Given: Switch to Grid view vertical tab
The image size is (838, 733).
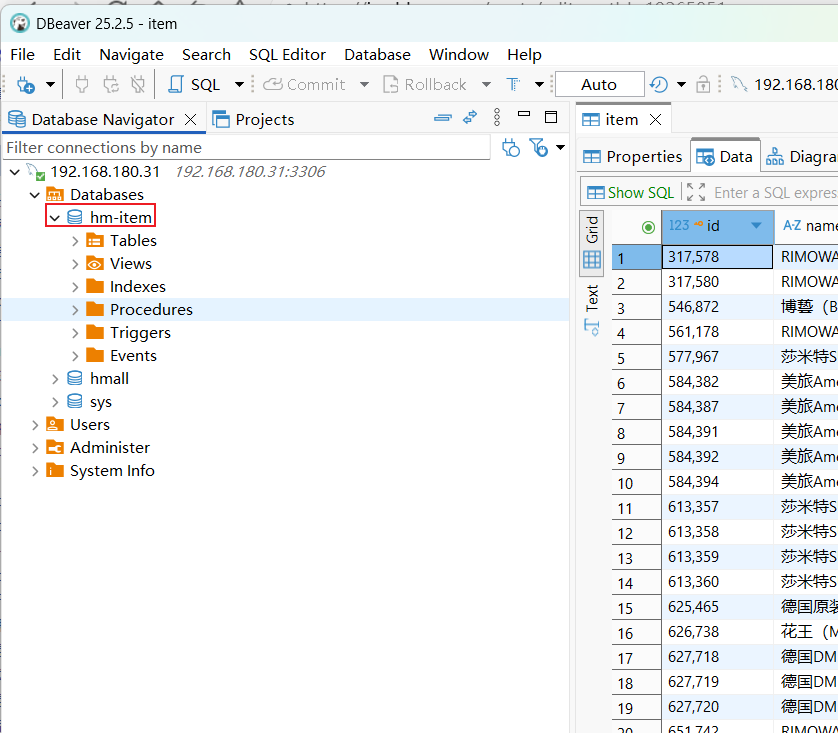Looking at the screenshot, I should (592, 243).
